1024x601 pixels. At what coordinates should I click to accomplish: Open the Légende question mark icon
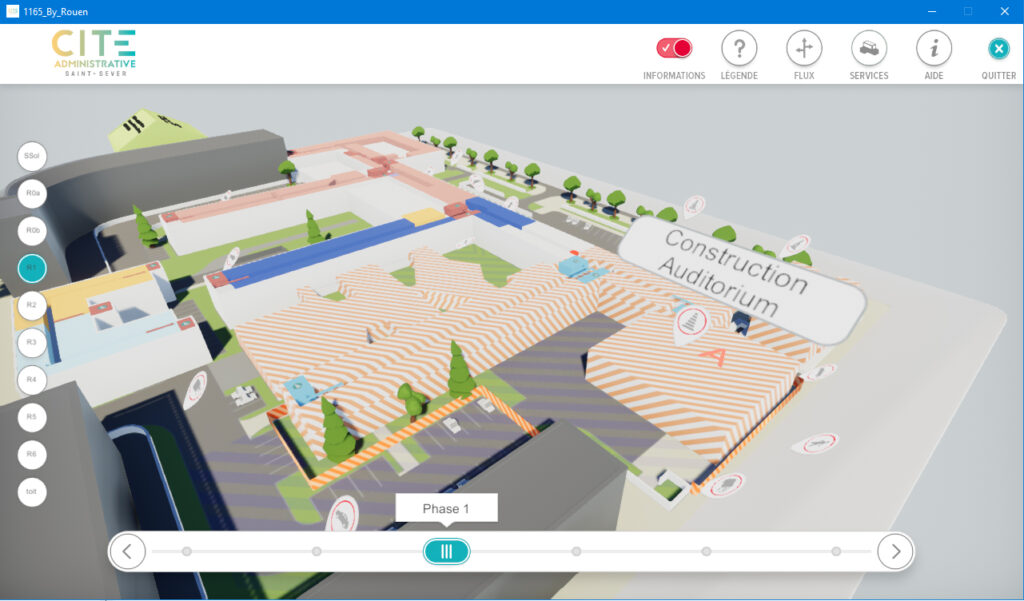(x=739, y=48)
